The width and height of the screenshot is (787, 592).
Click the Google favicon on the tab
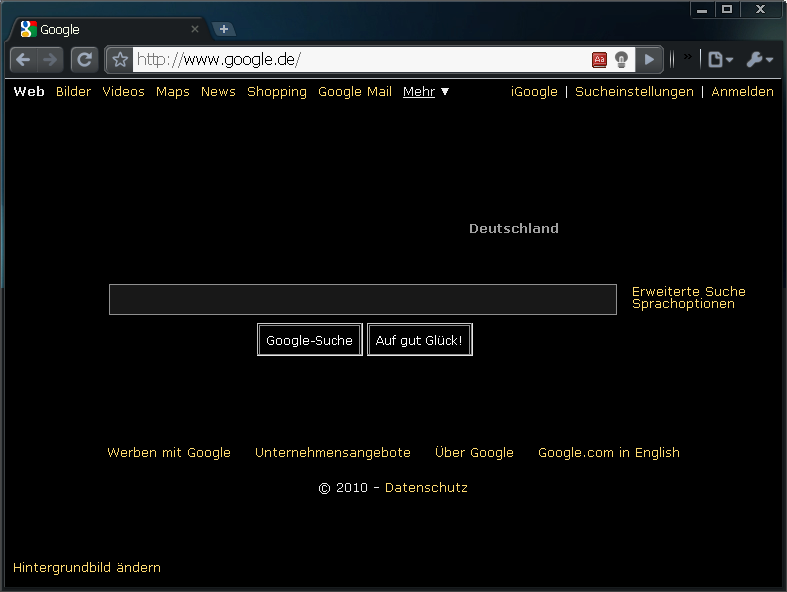tap(29, 29)
